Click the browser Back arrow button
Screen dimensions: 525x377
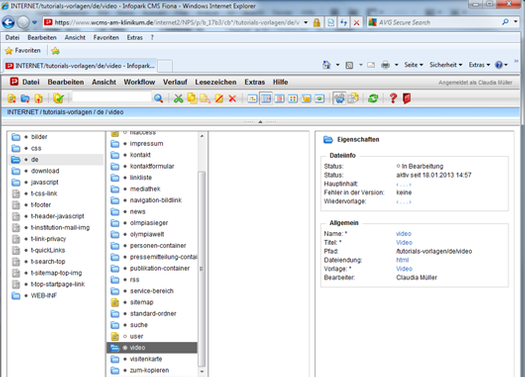pos(8,22)
